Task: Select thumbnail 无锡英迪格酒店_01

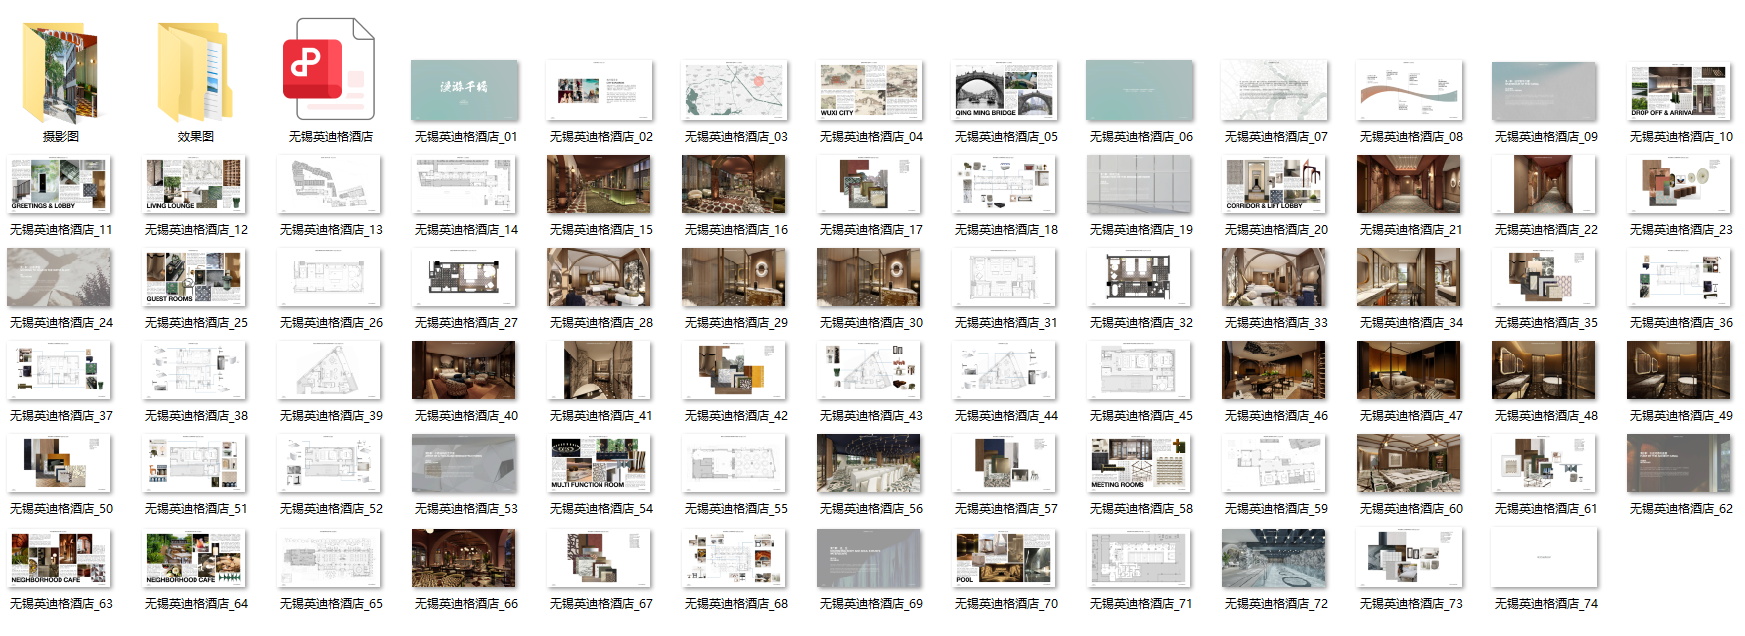Action: pos(465,90)
